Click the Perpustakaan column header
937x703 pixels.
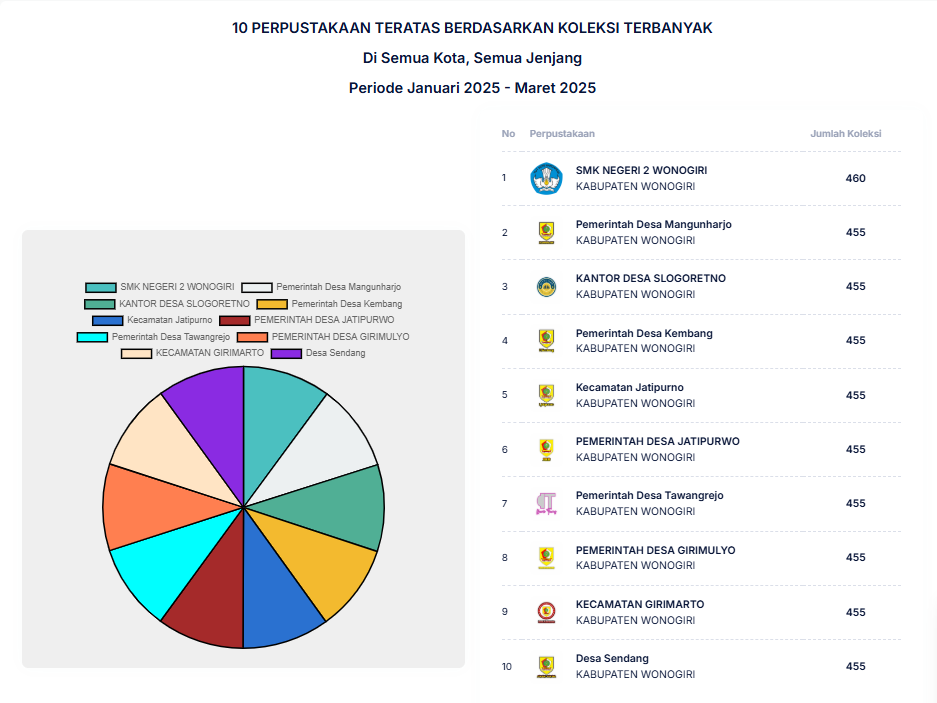(562, 134)
